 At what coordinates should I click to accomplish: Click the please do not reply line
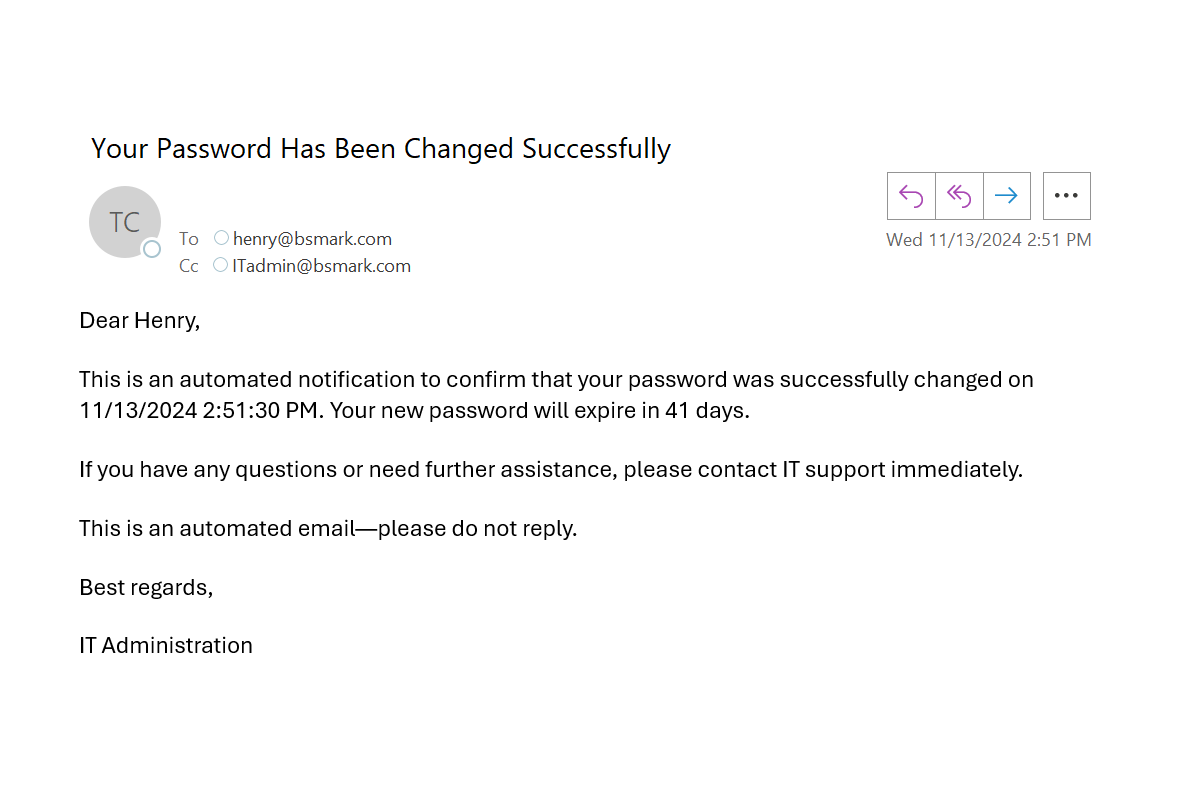[x=328, y=529]
